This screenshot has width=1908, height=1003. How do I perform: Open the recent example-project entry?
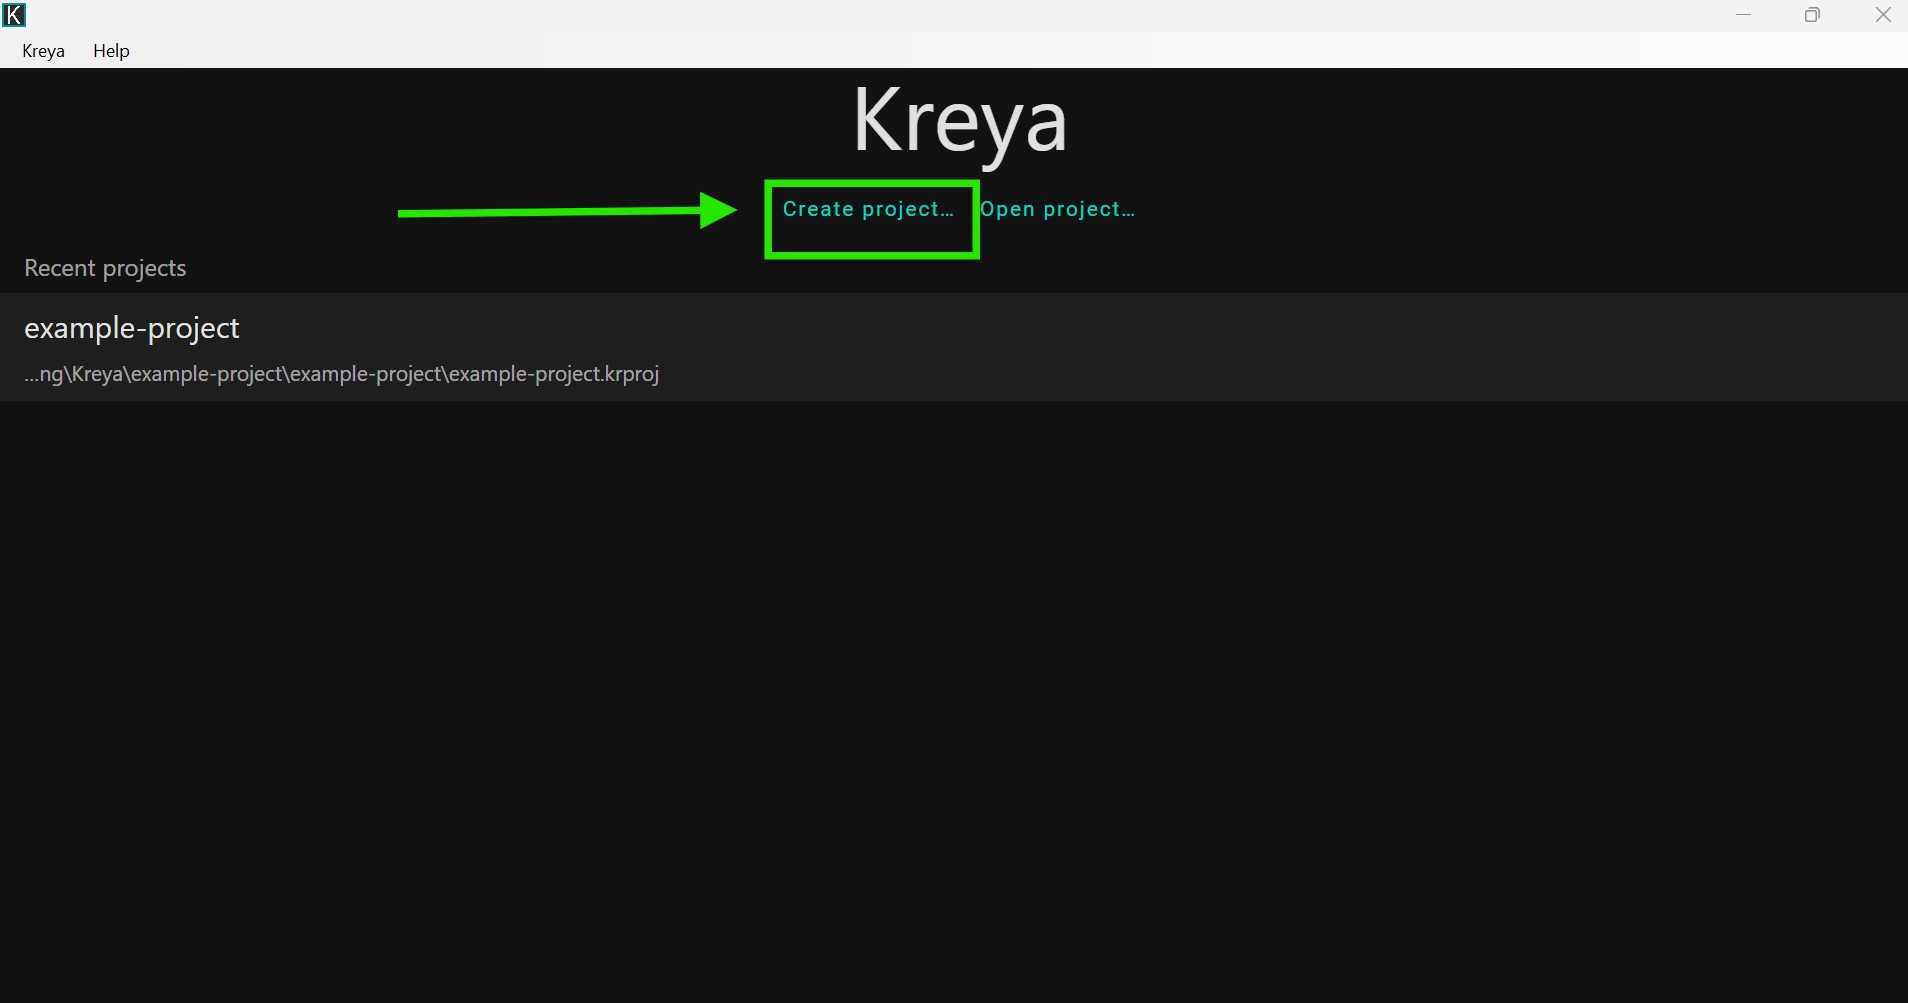tap(954, 347)
